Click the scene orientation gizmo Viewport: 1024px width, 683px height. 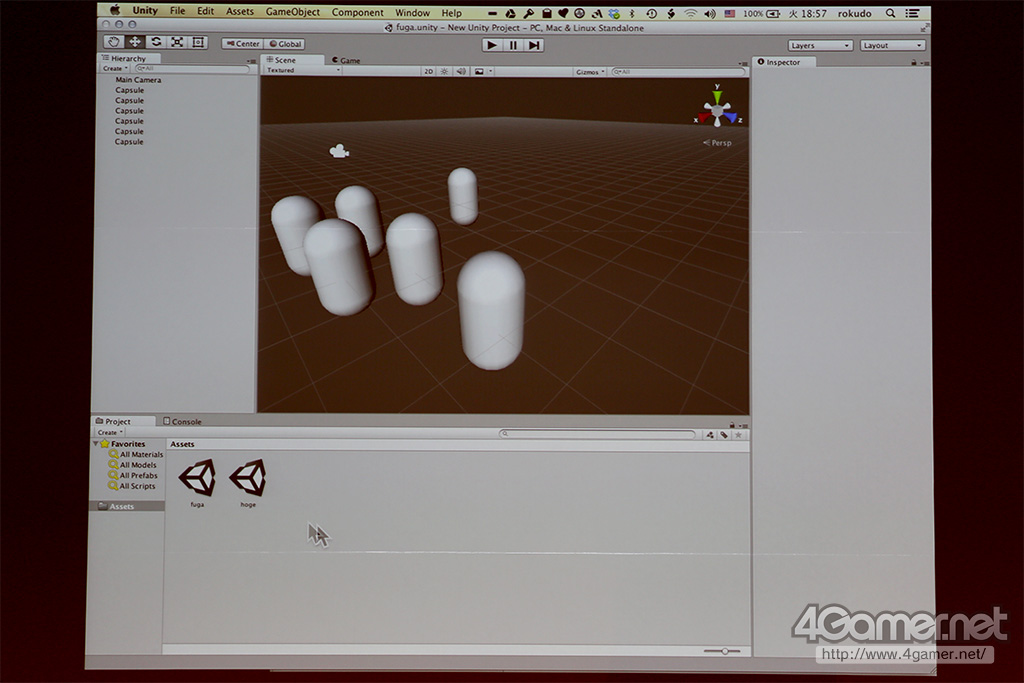[716, 110]
